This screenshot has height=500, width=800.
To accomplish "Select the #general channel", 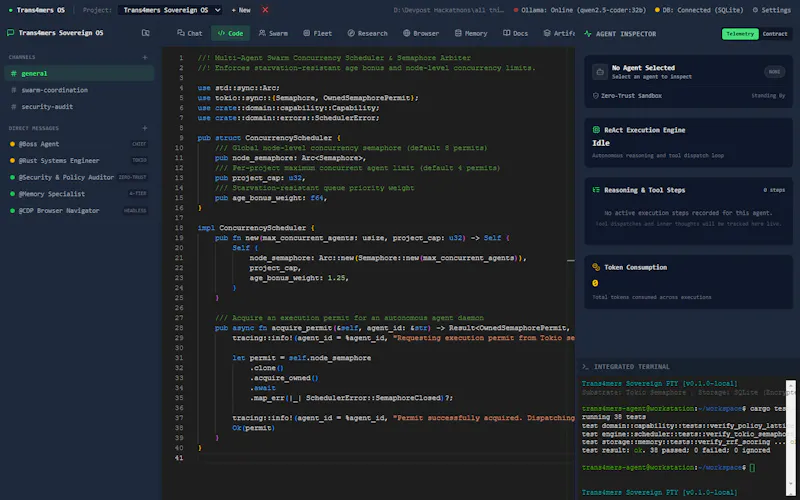I will click(x=79, y=73).
